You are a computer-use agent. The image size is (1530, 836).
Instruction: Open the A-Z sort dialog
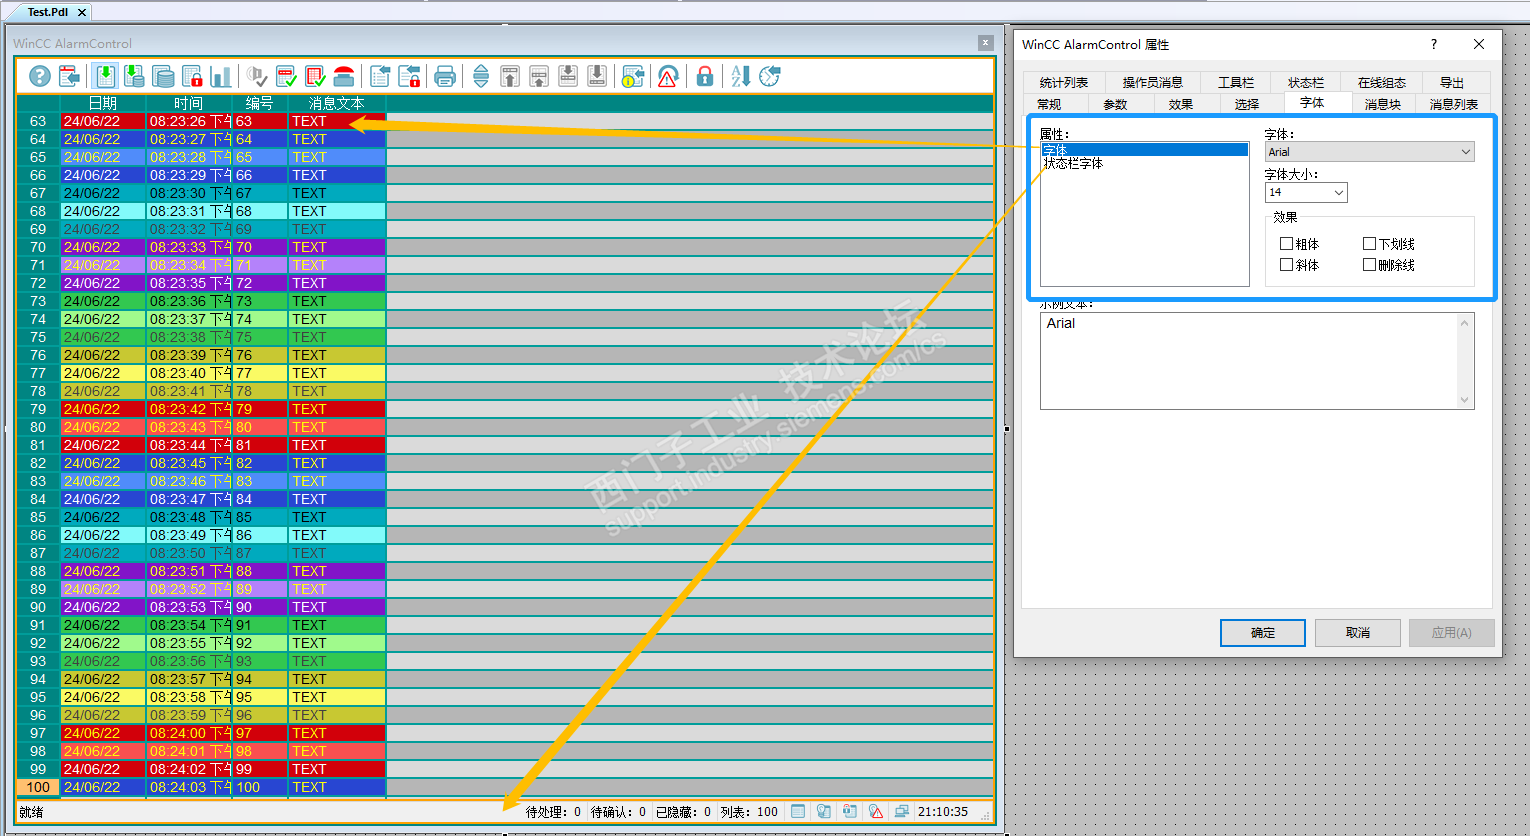click(x=741, y=76)
